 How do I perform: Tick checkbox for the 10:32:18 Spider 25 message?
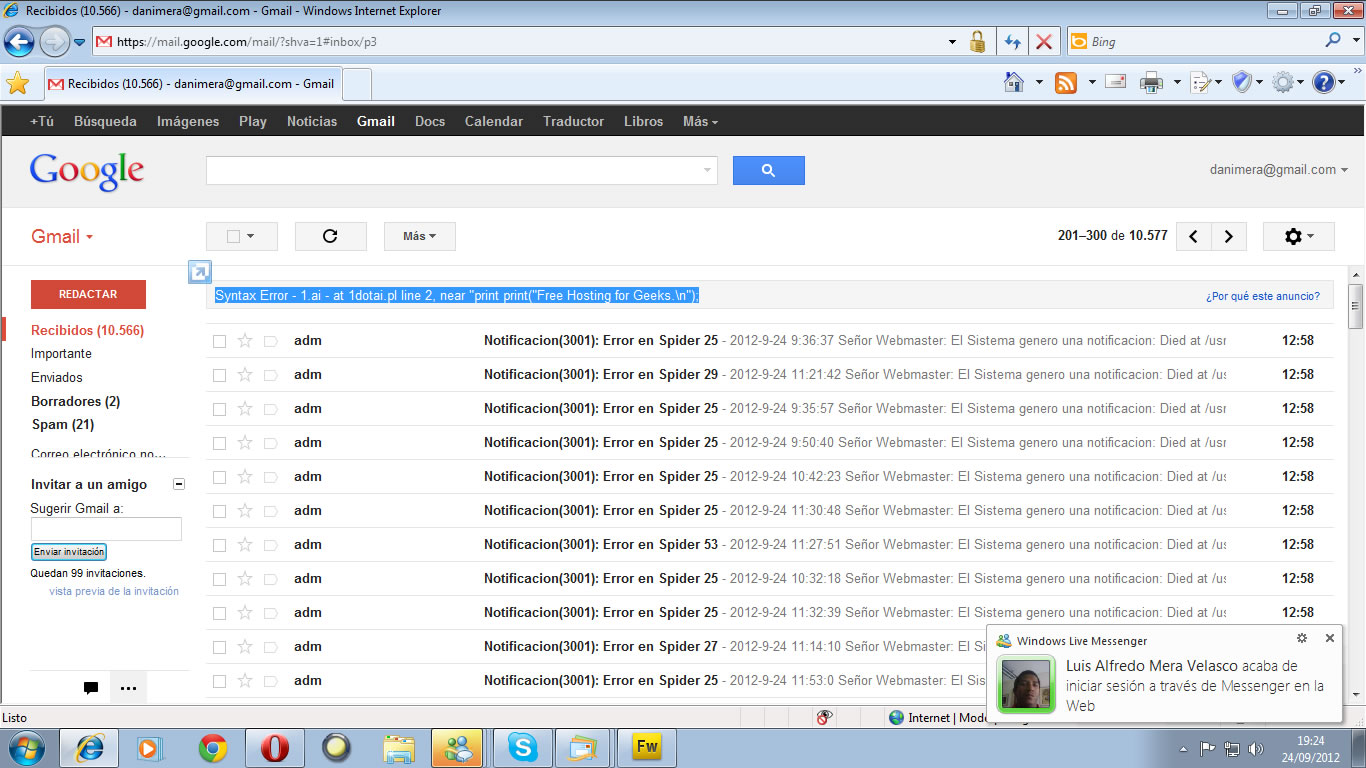(x=220, y=579)
